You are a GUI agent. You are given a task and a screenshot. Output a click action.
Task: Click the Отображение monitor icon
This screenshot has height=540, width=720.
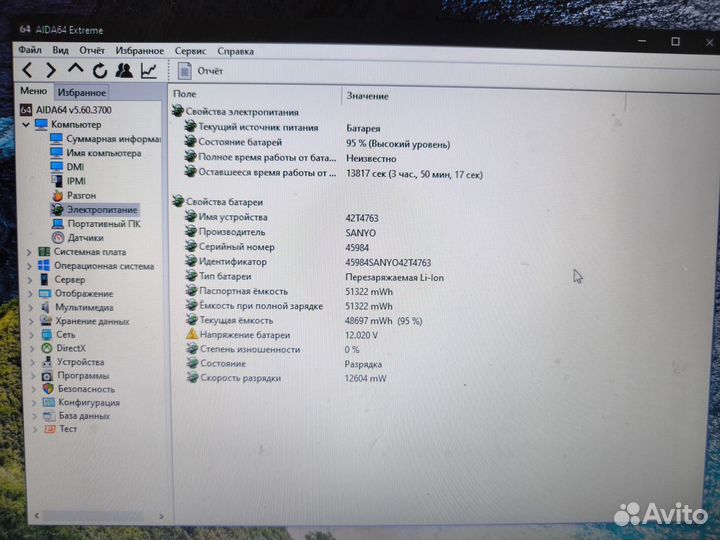click(45, 293)
